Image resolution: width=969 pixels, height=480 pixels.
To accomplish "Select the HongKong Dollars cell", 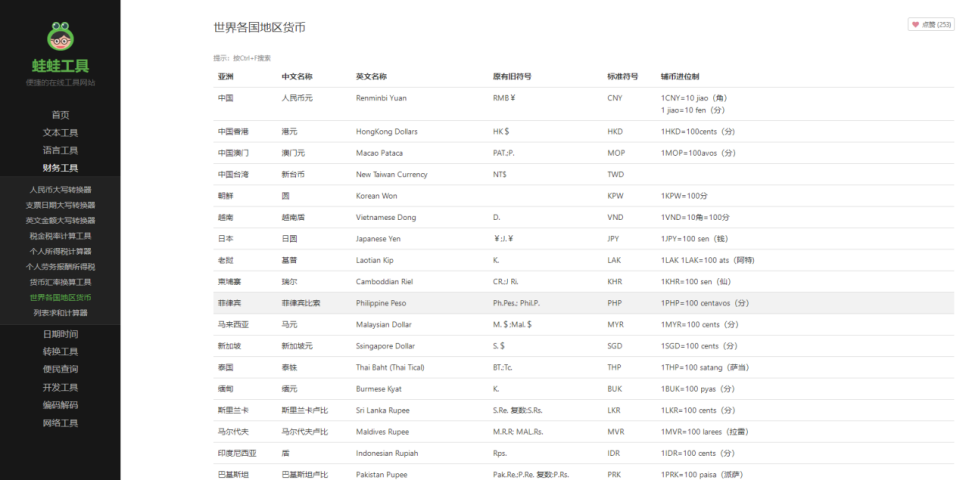I will coord(387,132).
